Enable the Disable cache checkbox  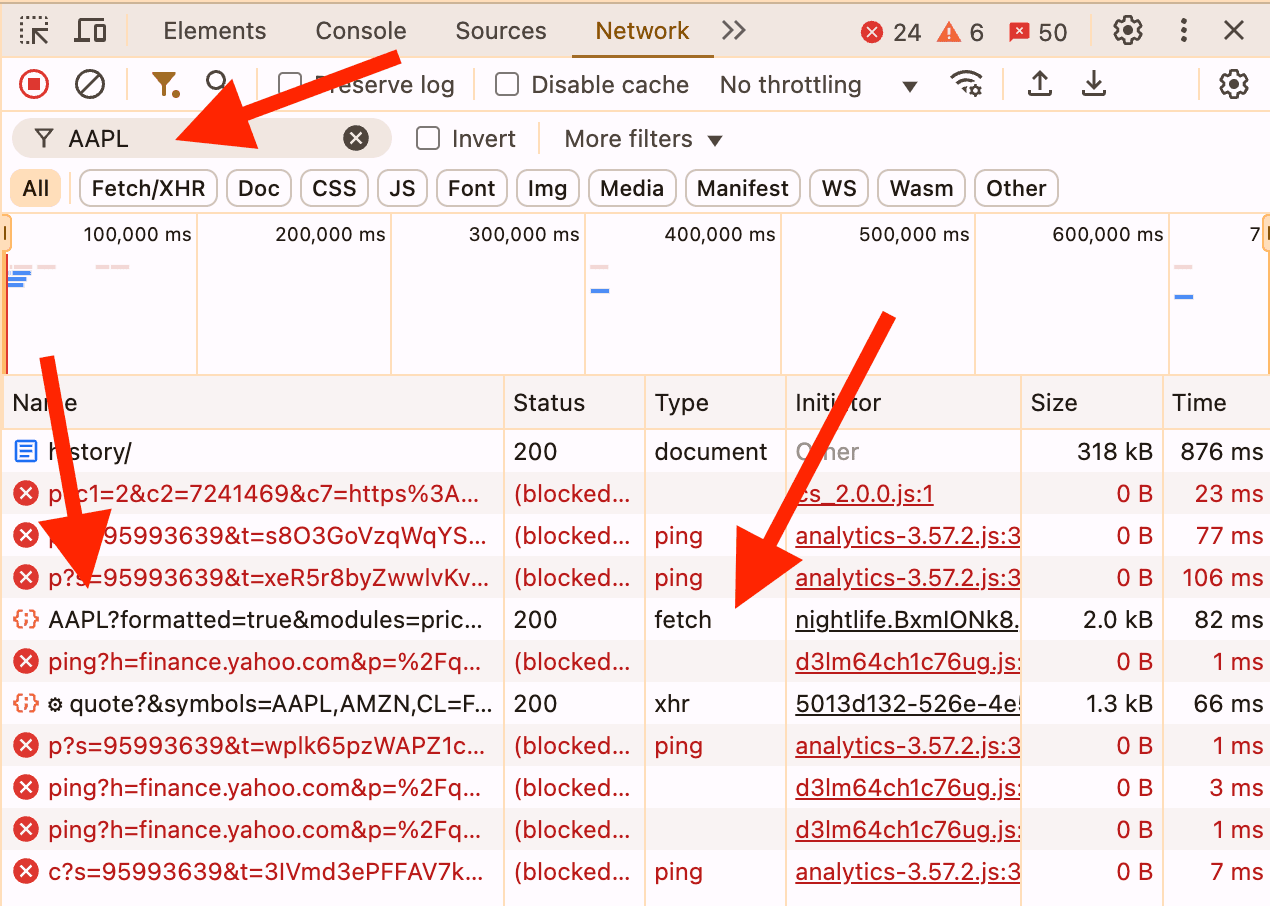(x=508, y=85)
